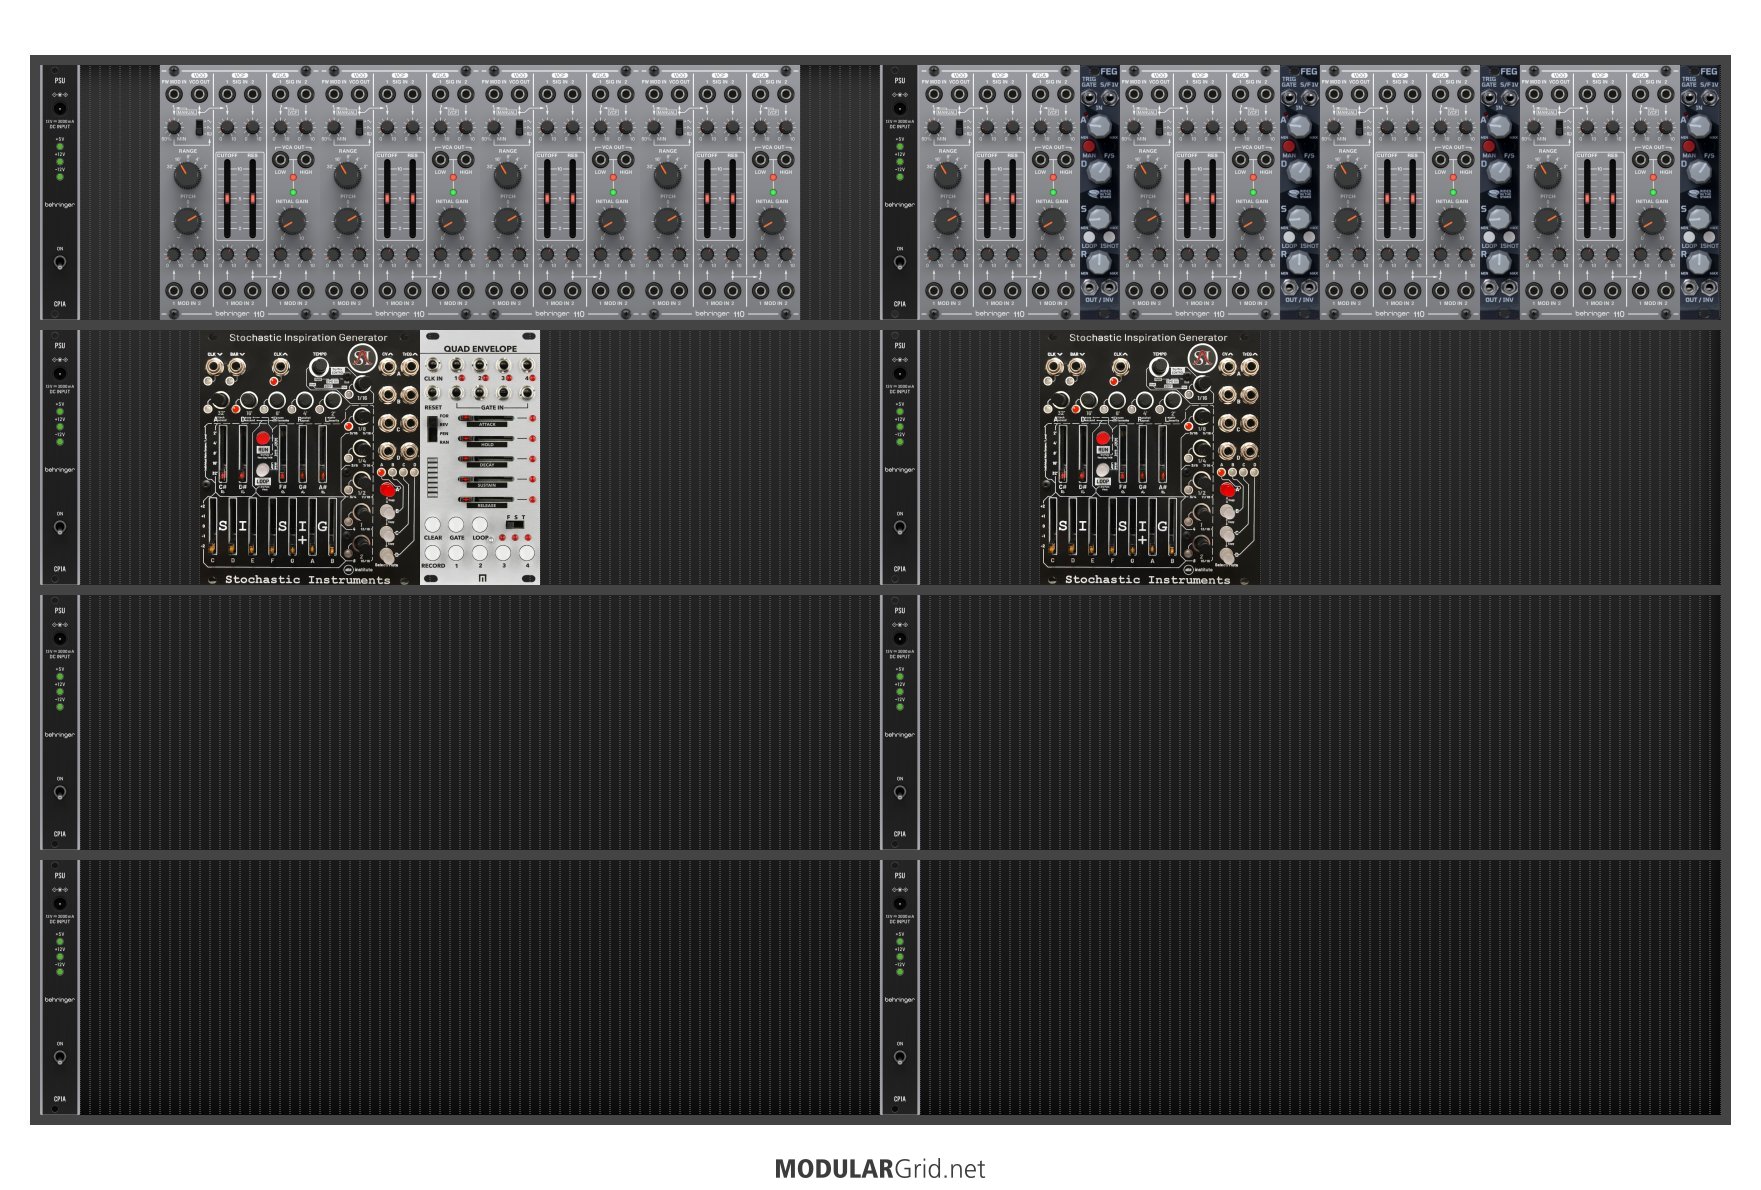Click the RELEASE slider on Quad Envelope
Image resolution: width=1761 pixels, height=1190 pixels.
point(487,500)
